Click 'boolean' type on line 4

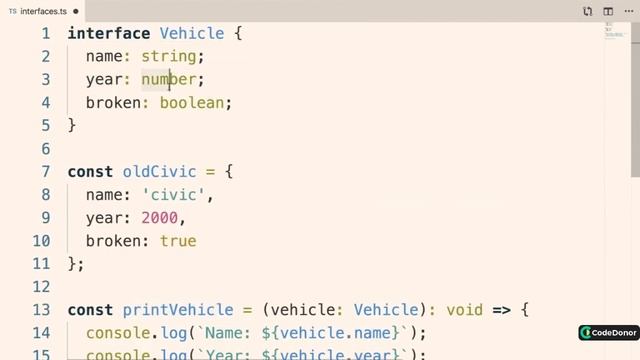point(192,103)
